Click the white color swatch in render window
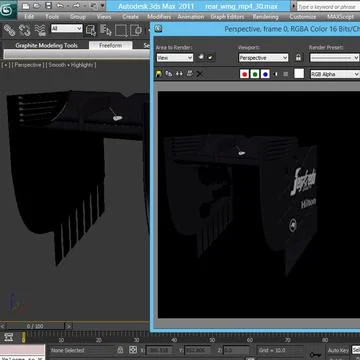This screenshot has height=360, width=360. pyautogui.click(x=299, y=74)
